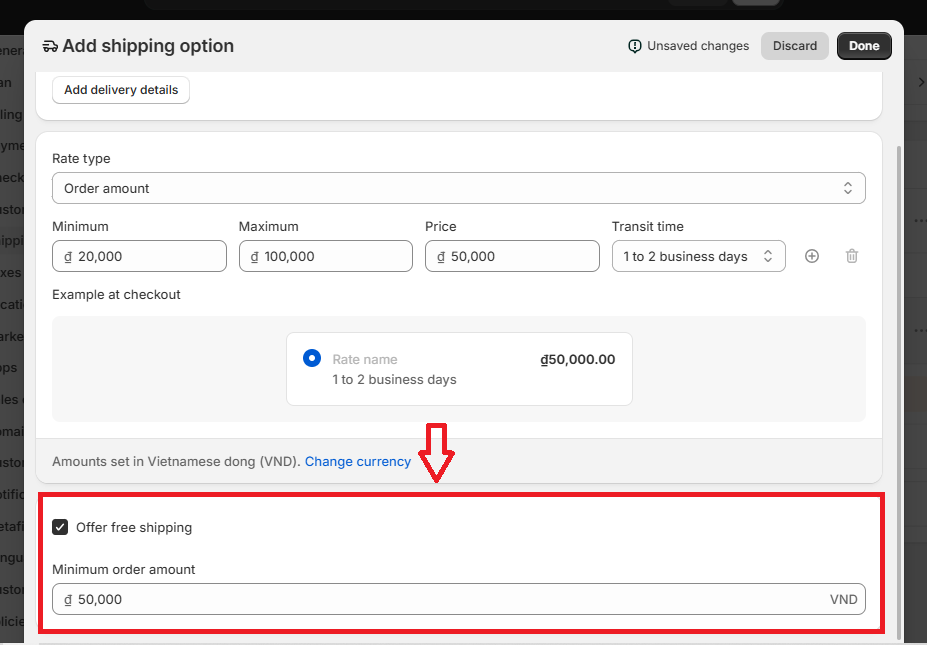The image size is (927, 645).
Task: Click the Price input field
Action: pyautogui.click(x=512, y=256)
